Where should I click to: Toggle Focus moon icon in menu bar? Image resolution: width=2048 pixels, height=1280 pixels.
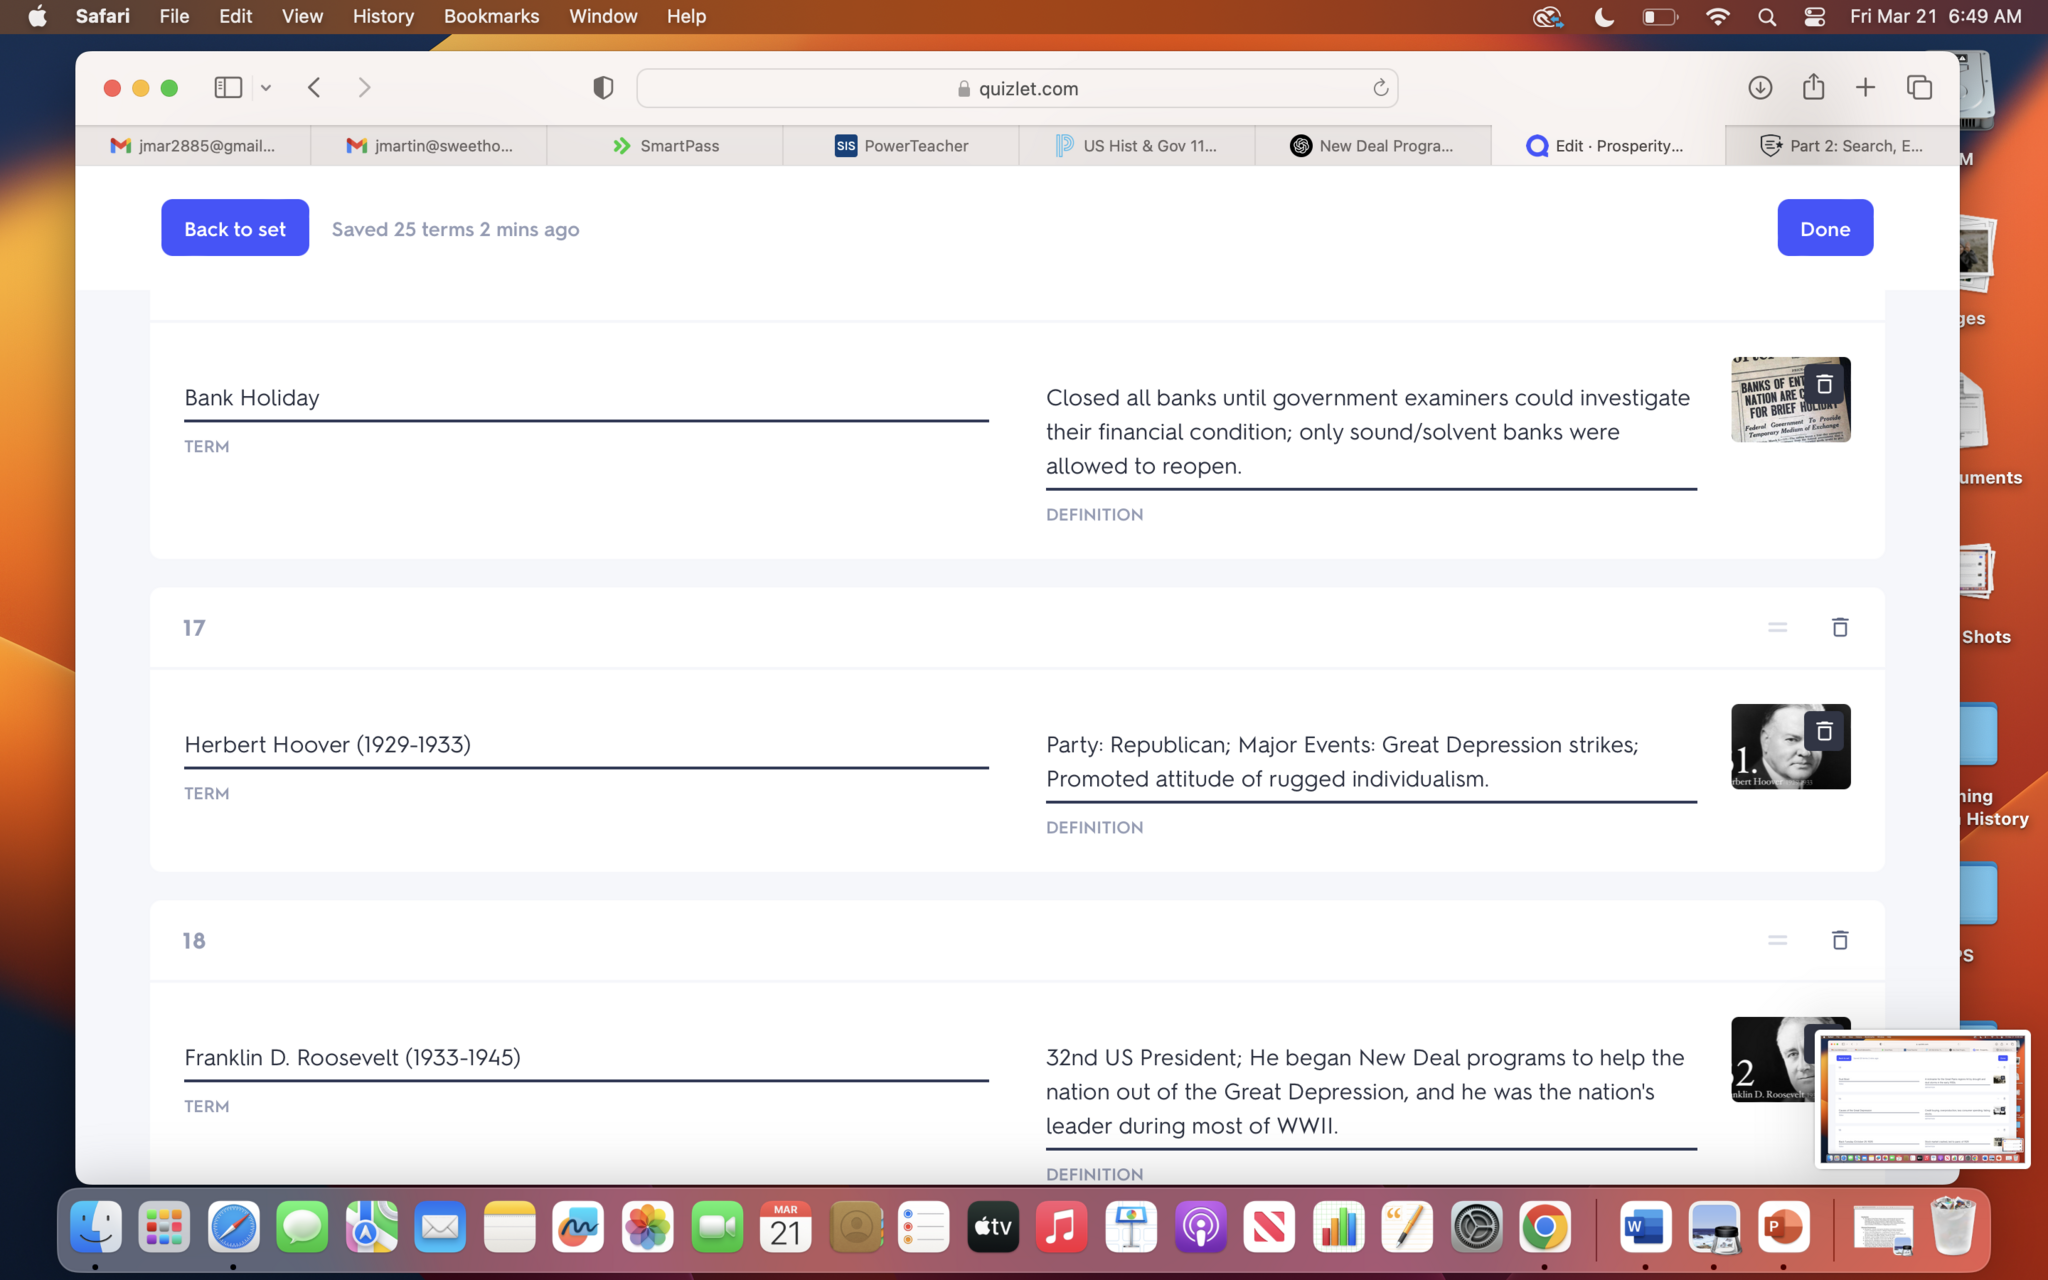click(1604, 16)
